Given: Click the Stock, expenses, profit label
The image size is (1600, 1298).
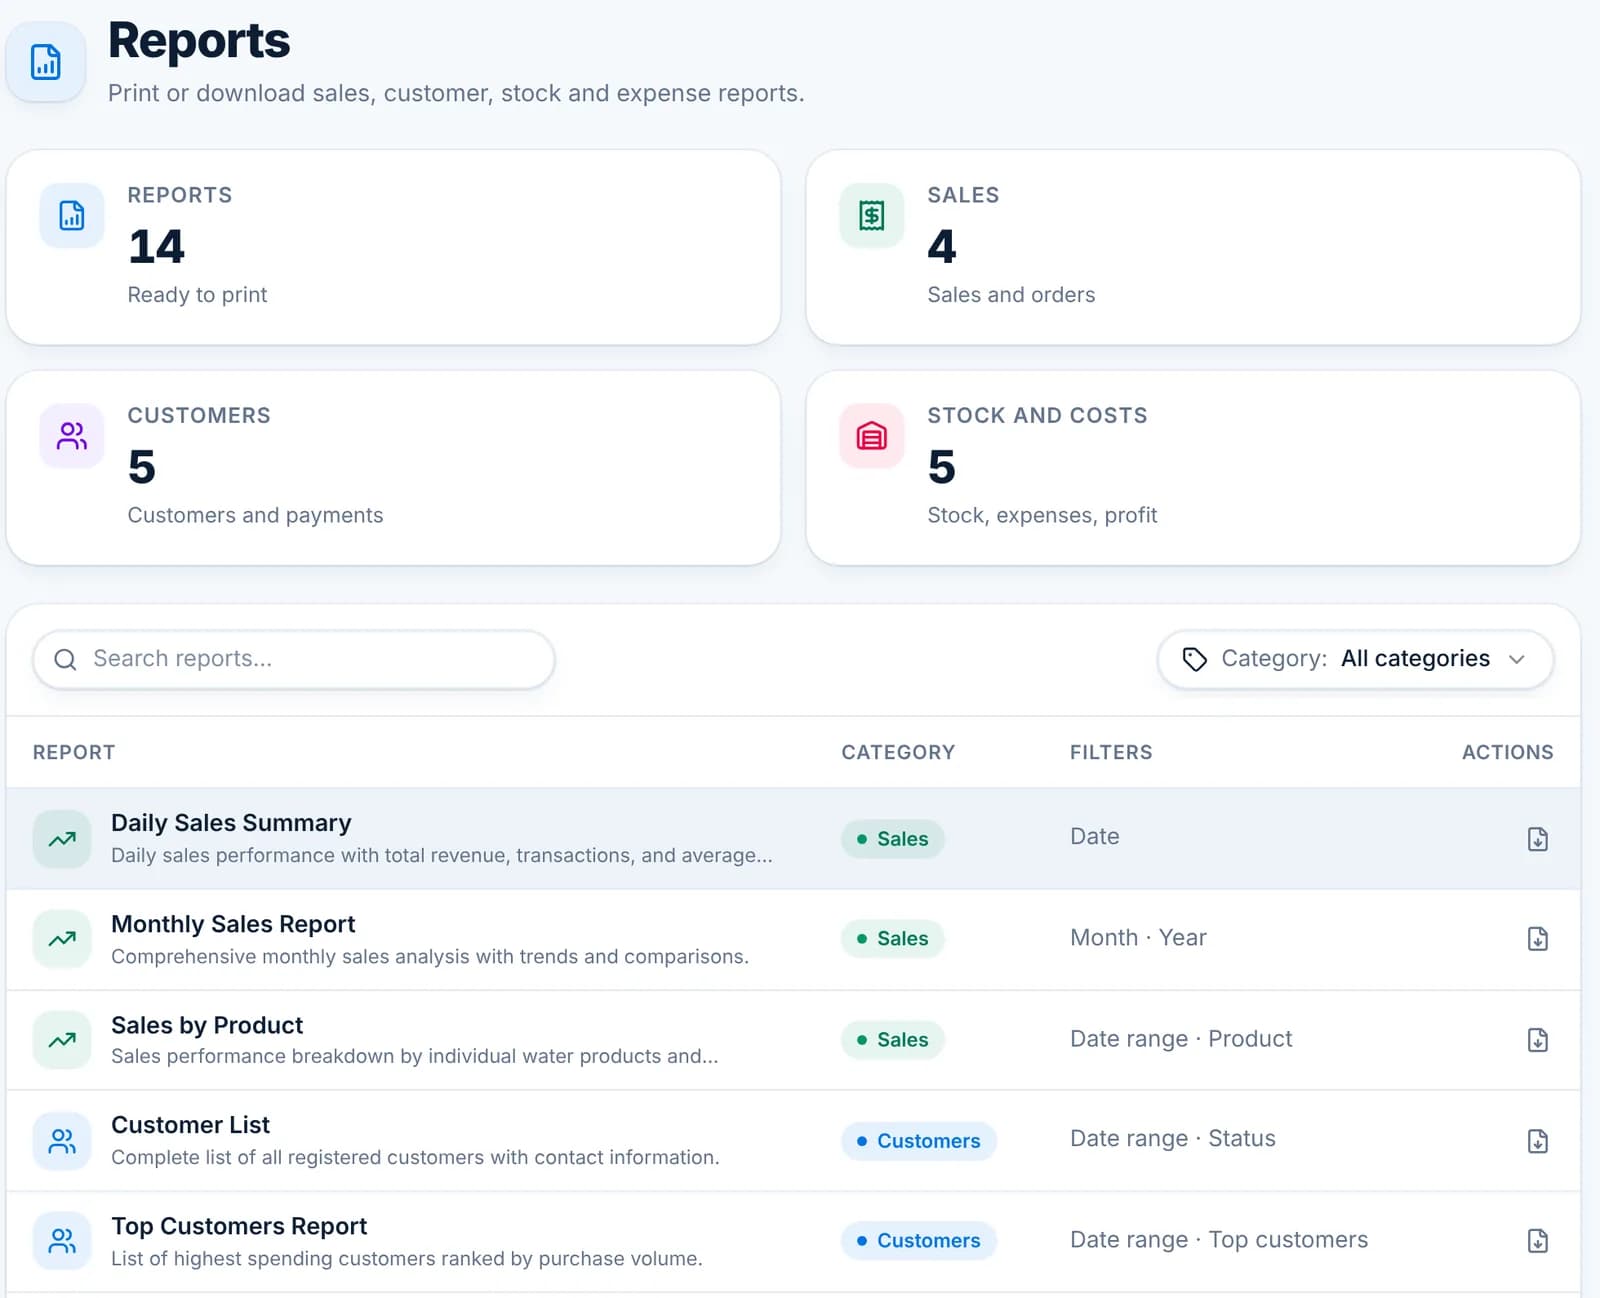Looking at the screenshot, I should (1042, 515).
